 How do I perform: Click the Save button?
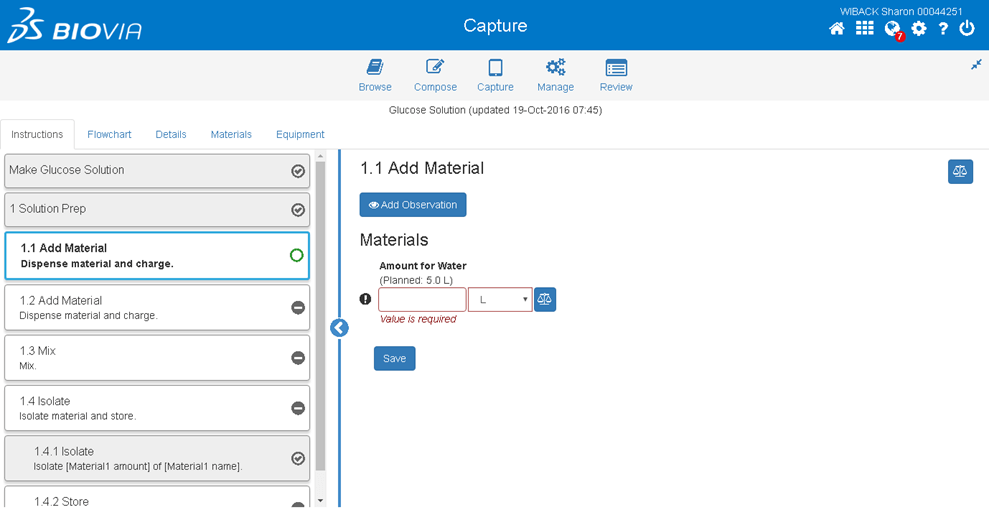click(x=394, y=358)
